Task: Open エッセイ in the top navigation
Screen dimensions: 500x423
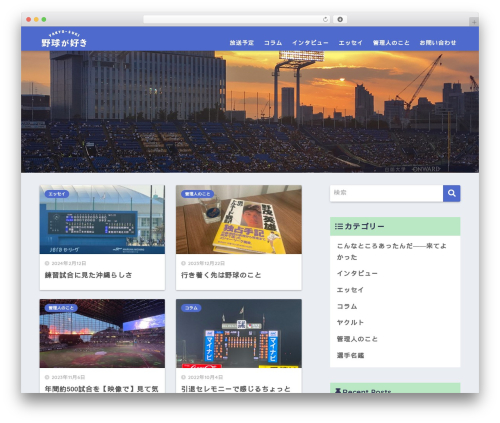Action: point(350,43)
